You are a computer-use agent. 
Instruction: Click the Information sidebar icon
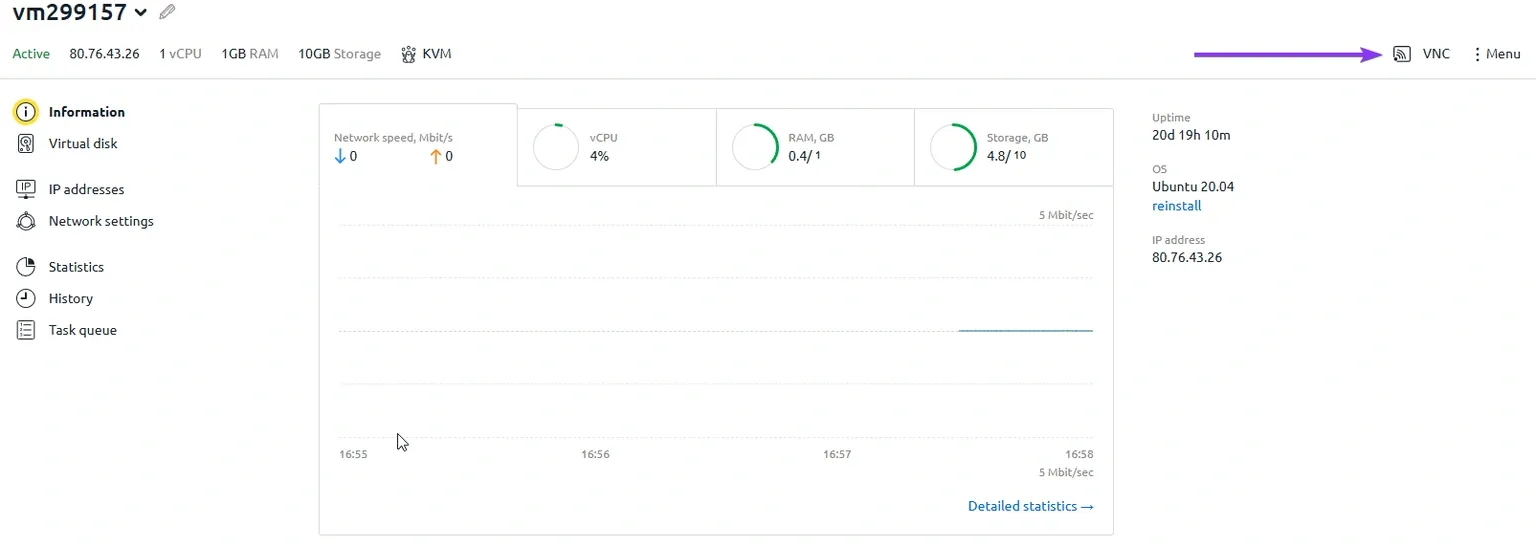pyautogui.click(x=26, y=112)
